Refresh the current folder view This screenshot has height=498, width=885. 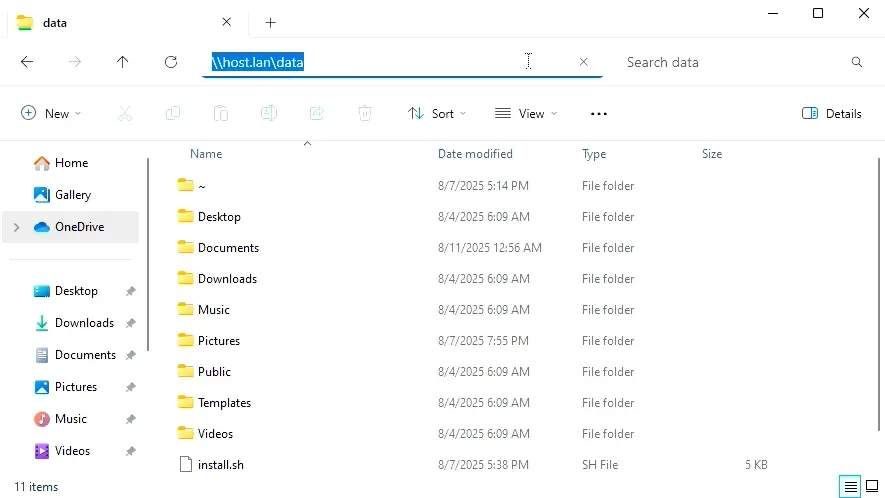171,62
